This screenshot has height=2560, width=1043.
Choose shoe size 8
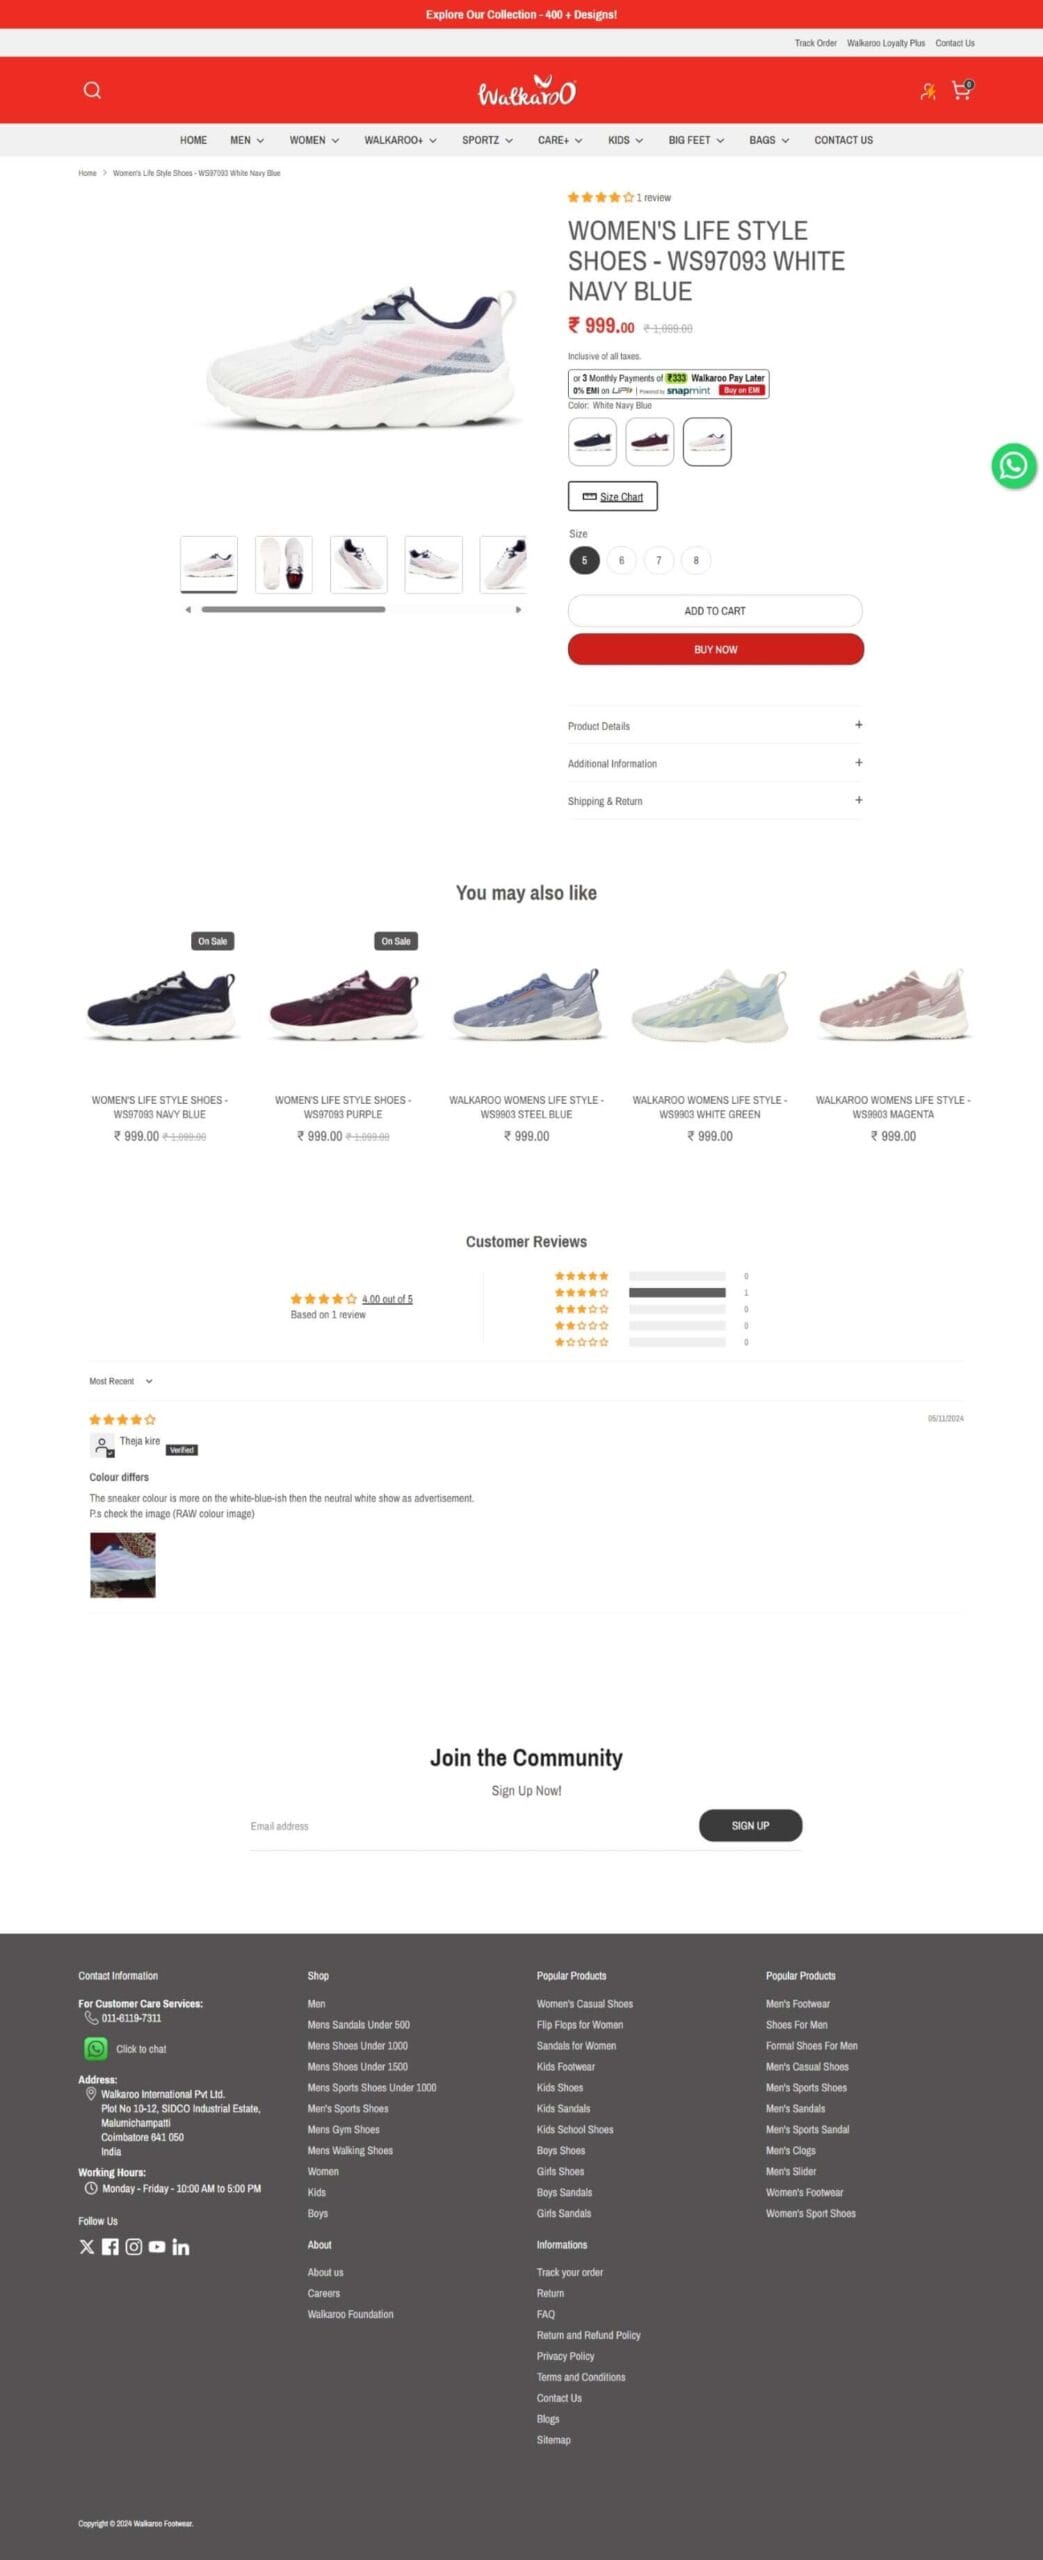pos(696,560)
